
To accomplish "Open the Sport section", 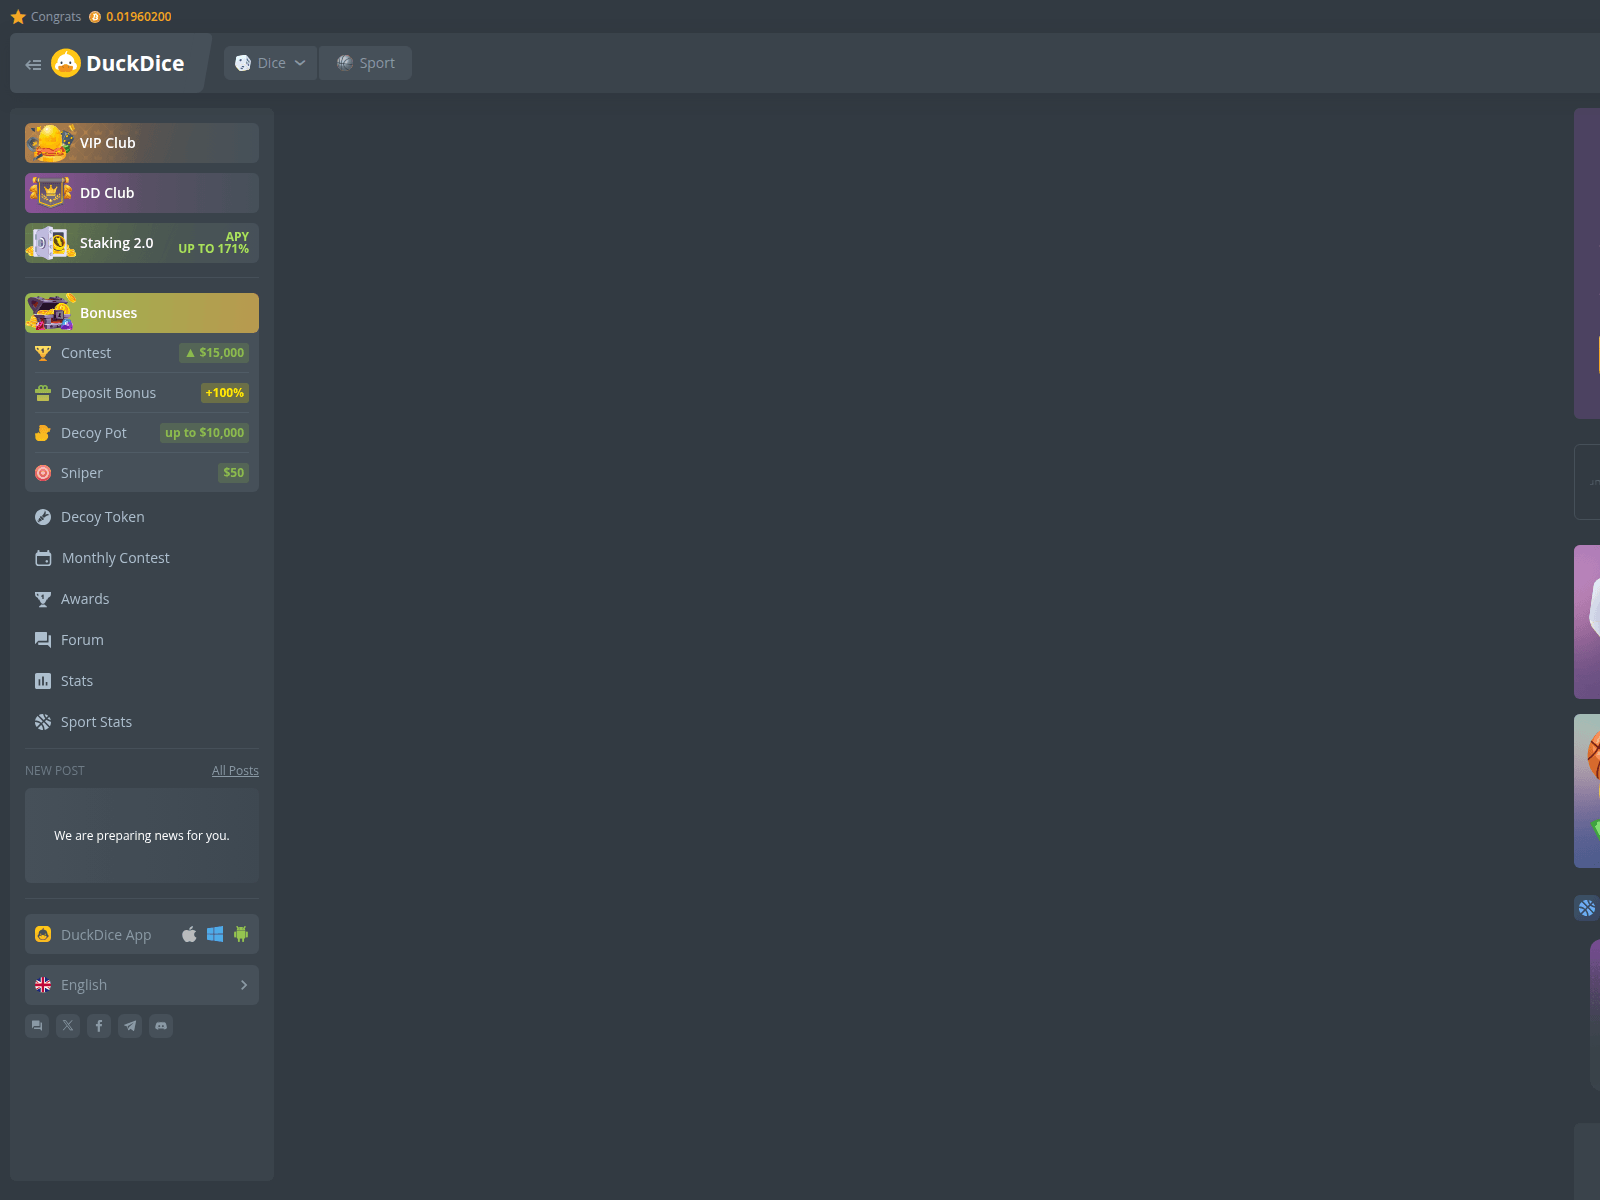I will click(x=365, y=63).
